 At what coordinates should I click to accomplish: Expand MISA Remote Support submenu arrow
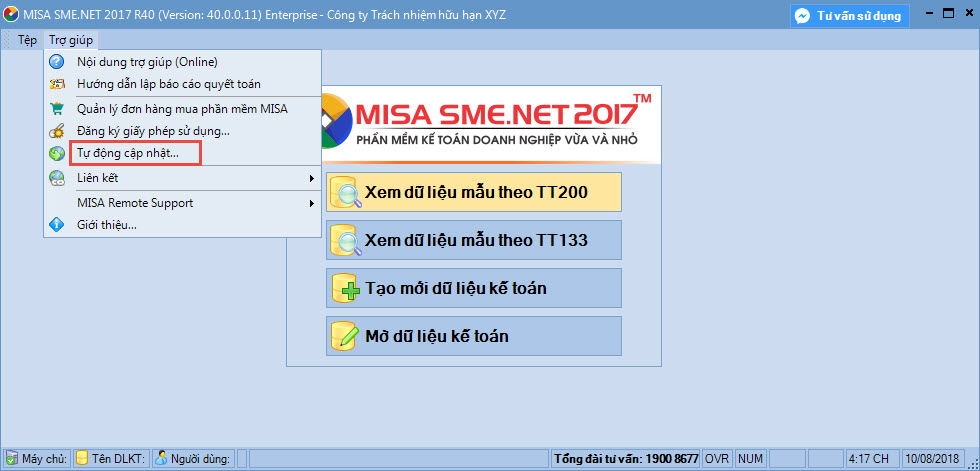click(x=311, y=204)
